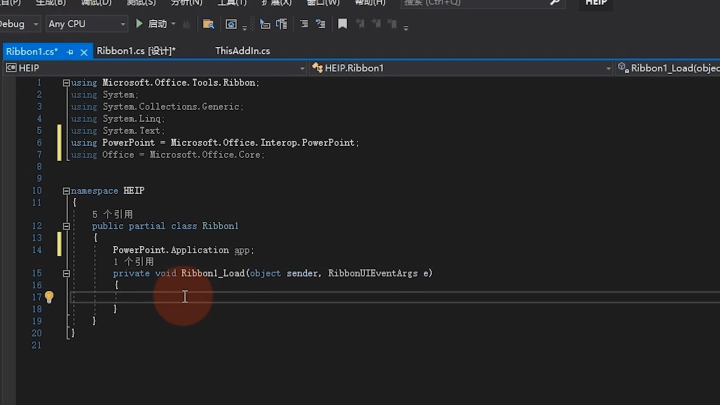The image size is (720, 405).
Task: Collapse the using directives block
Action: click(66, 83)
